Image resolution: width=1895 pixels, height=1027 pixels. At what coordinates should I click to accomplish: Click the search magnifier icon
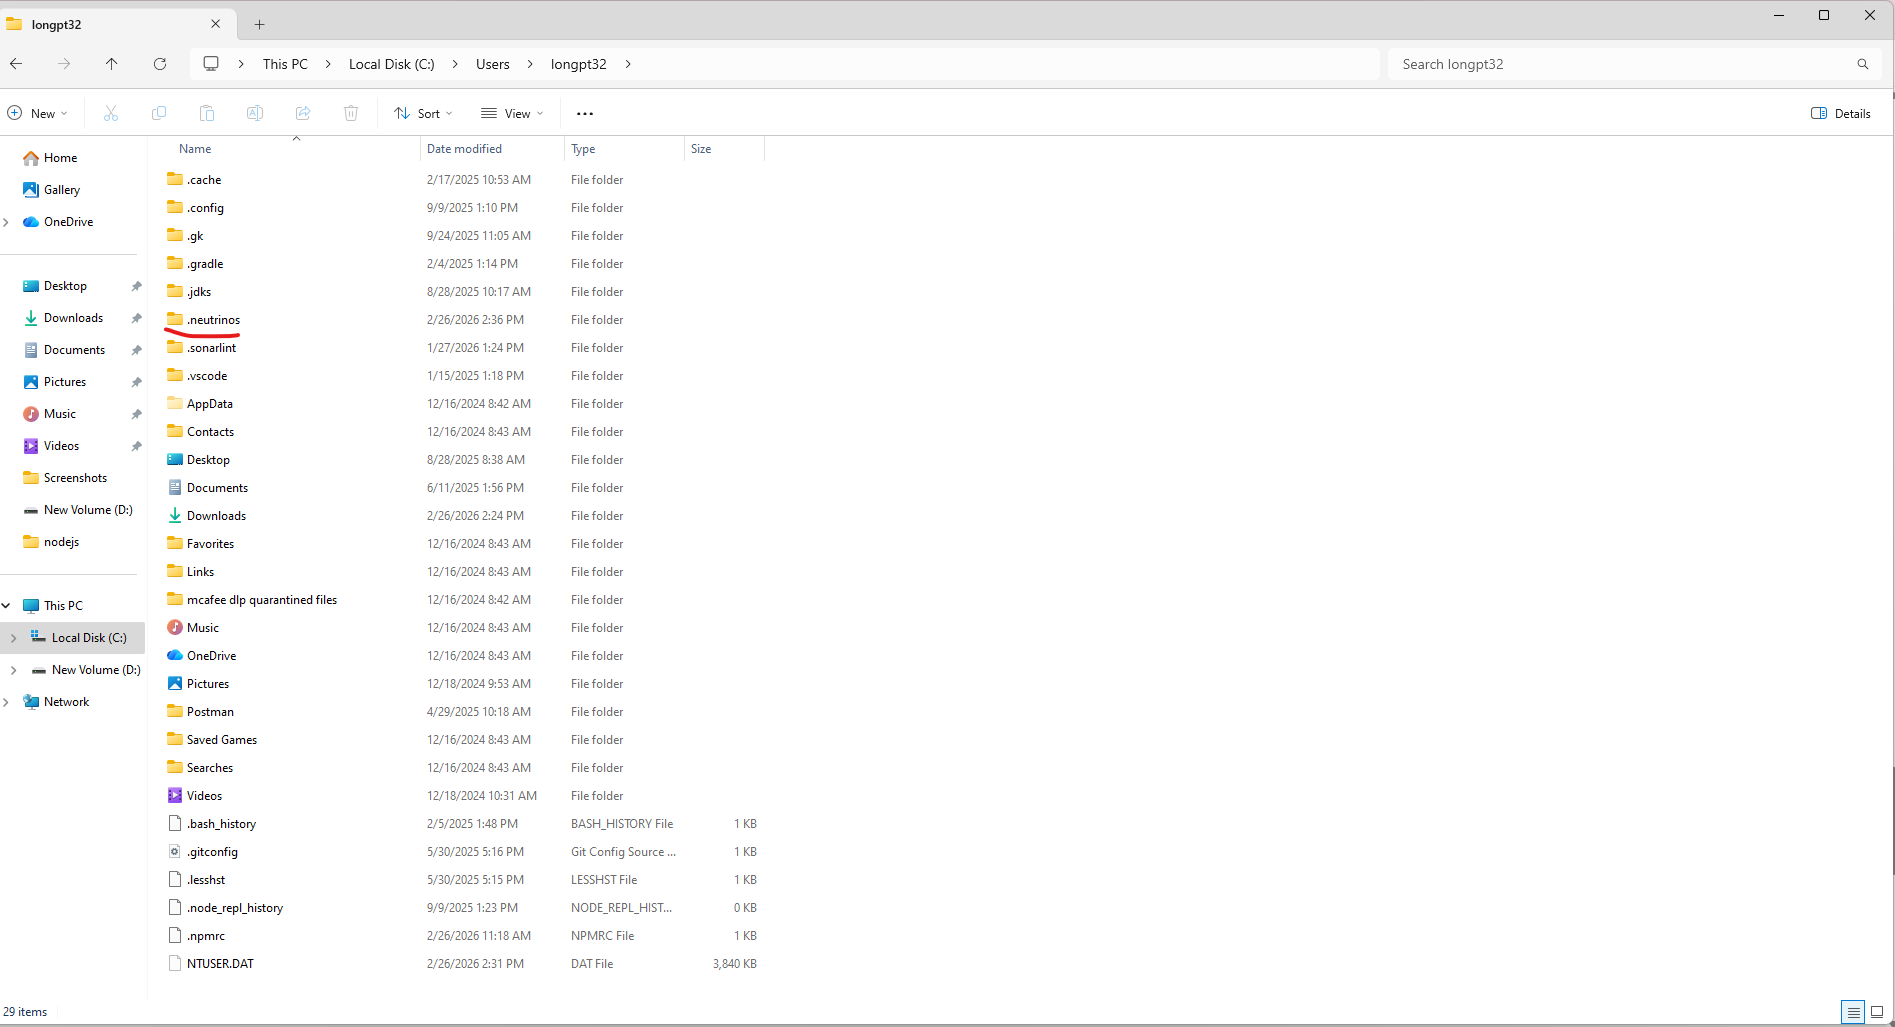click(1862, 64)
